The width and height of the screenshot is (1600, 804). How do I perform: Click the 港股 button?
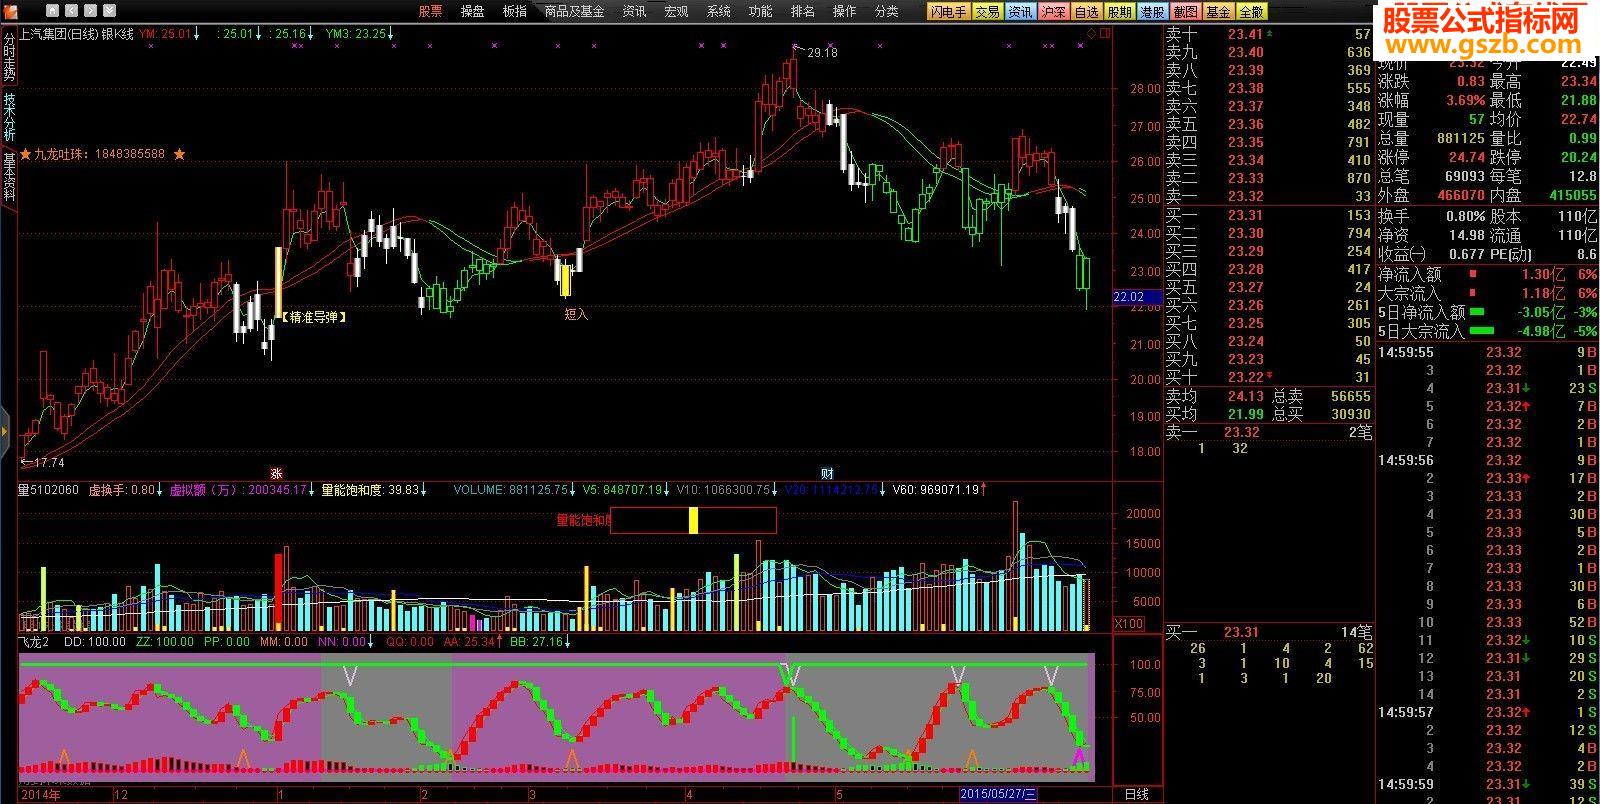1152,12
